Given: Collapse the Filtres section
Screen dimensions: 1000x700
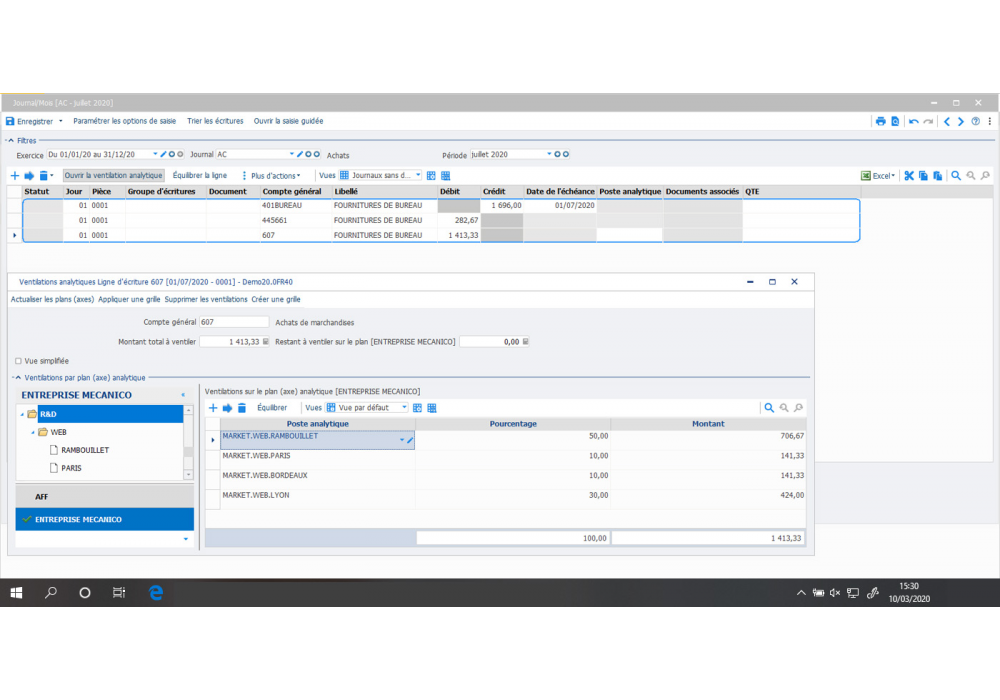Looking at the screenshot, I should tap(11, 141).
